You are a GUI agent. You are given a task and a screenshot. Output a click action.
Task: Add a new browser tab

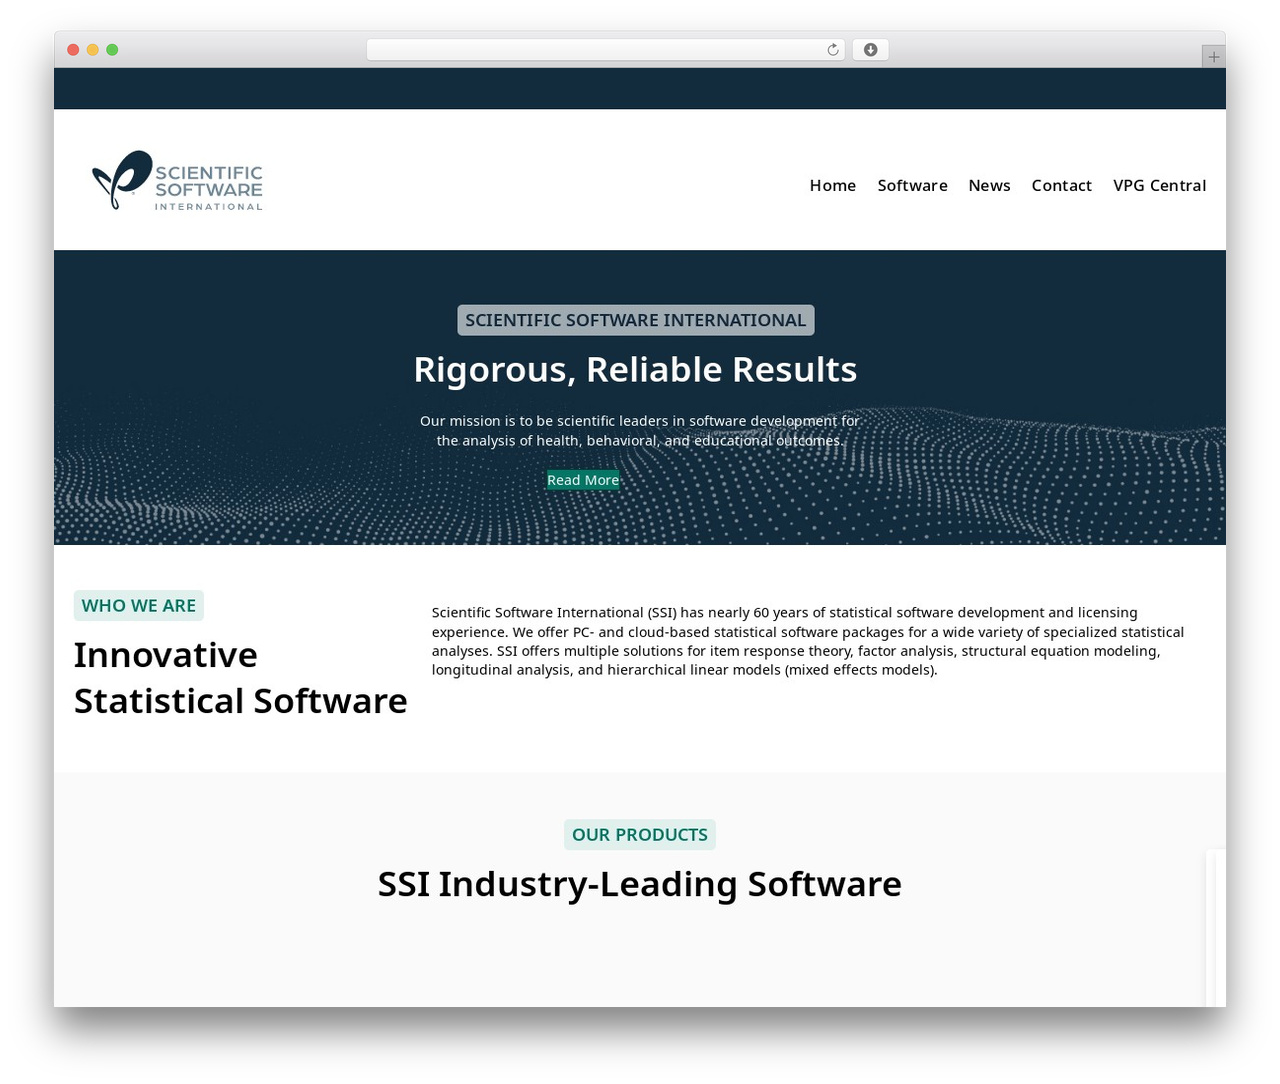coord(1213,57)
